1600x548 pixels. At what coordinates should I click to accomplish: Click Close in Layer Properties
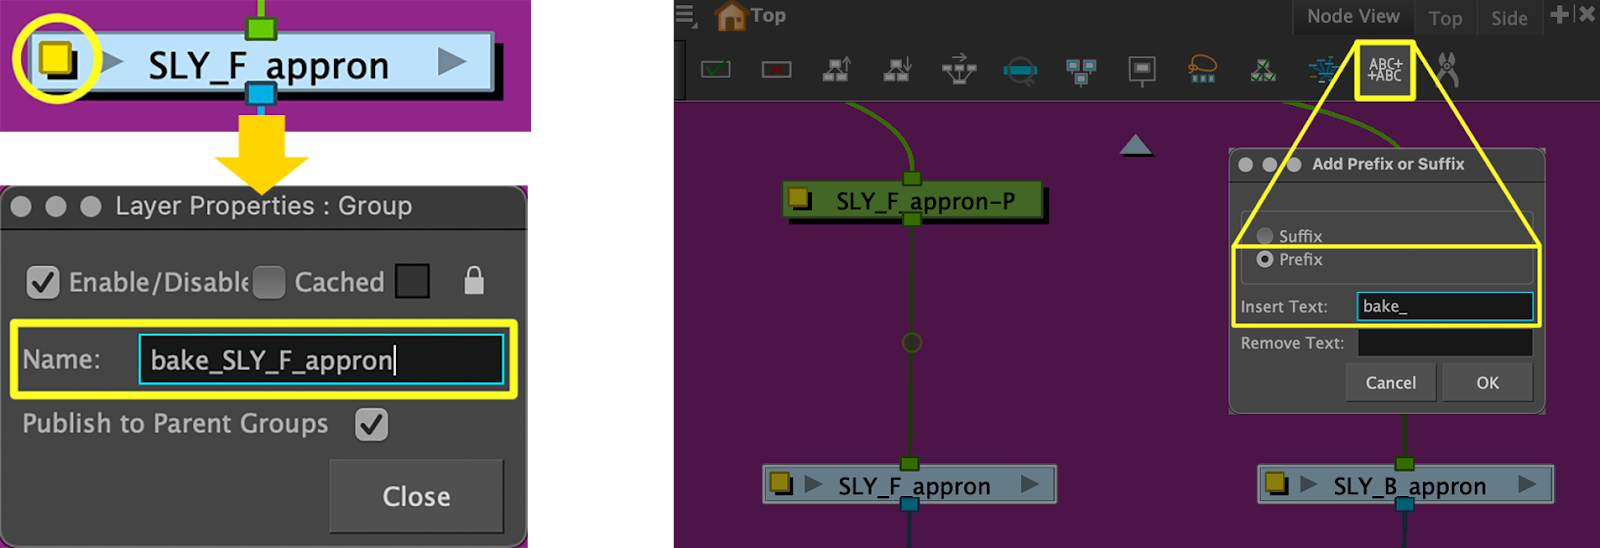[x=416, y=496]
